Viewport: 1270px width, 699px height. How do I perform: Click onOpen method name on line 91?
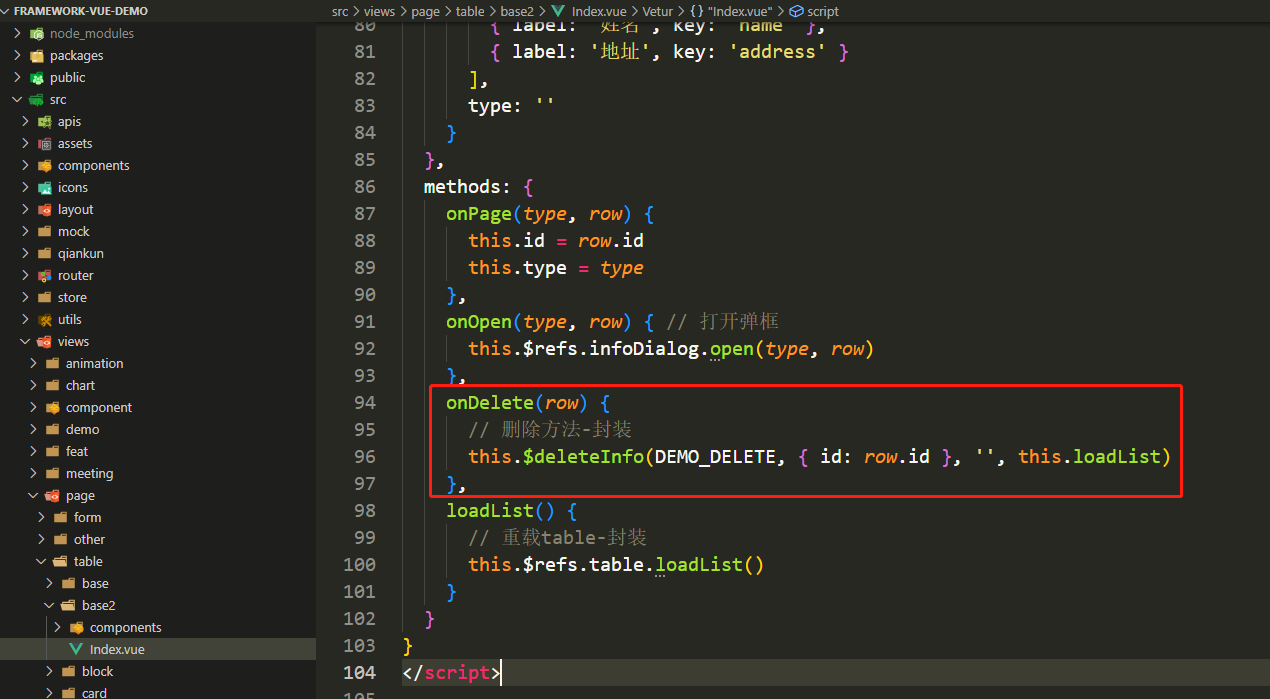tap(479, 321)
